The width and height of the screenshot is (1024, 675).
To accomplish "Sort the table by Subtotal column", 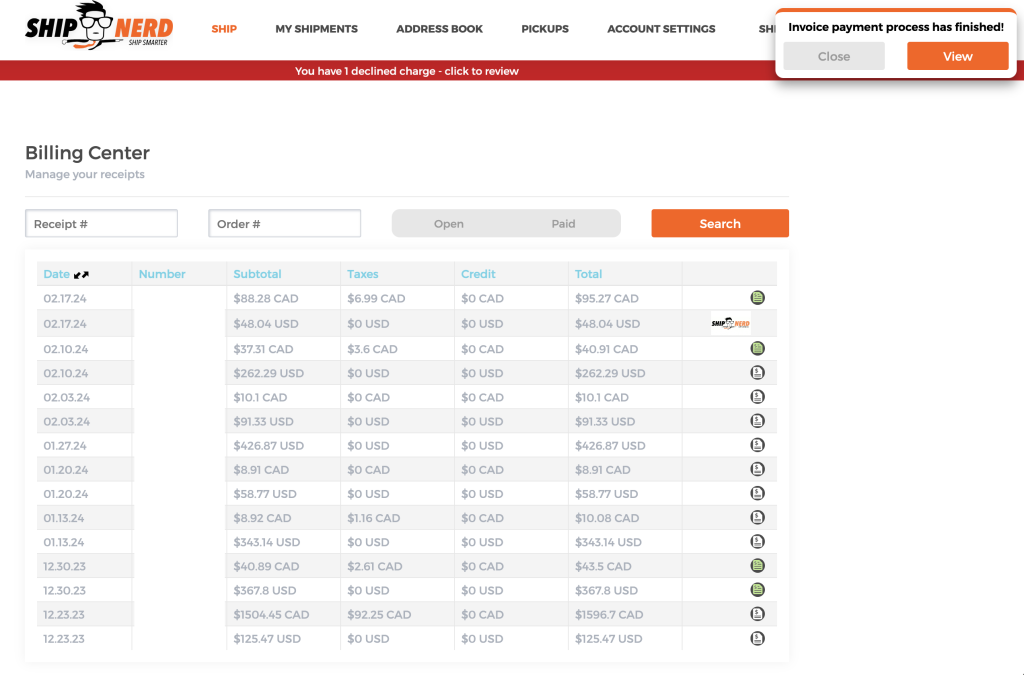I will coord(257,274).
